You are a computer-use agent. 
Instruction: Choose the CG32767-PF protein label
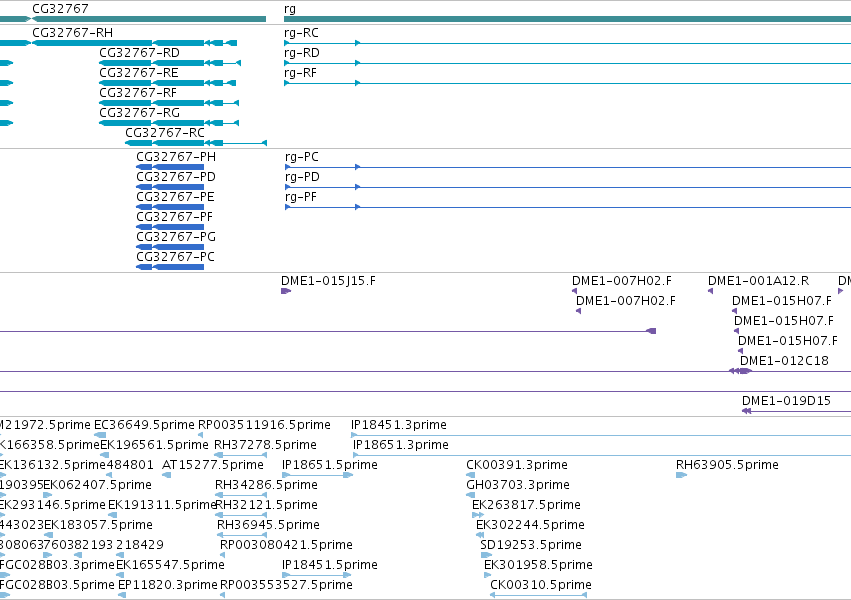point(175,216)
